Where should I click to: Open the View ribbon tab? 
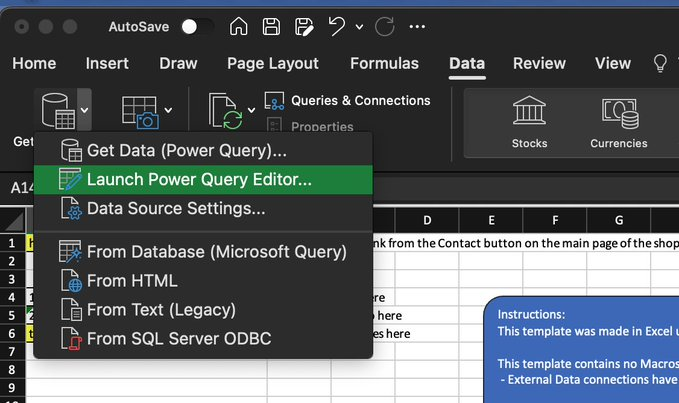tap(613, 64)
